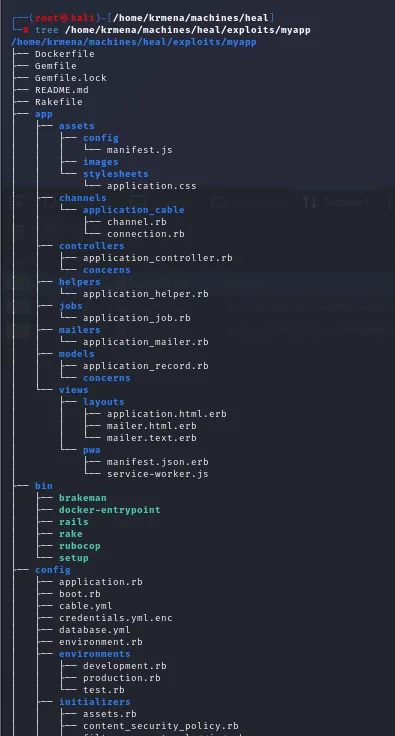The height and width of the screenshot is (736, 395).
Task: Click the cable.yml file name
Action: [86, 606]
